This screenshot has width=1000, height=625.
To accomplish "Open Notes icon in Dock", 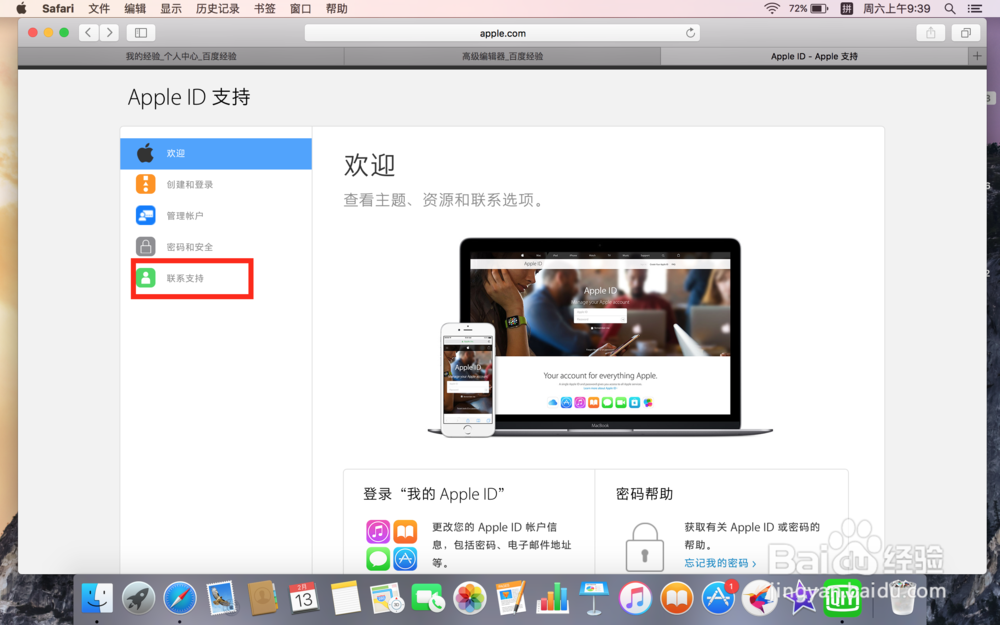I will [x=345, y=598].
